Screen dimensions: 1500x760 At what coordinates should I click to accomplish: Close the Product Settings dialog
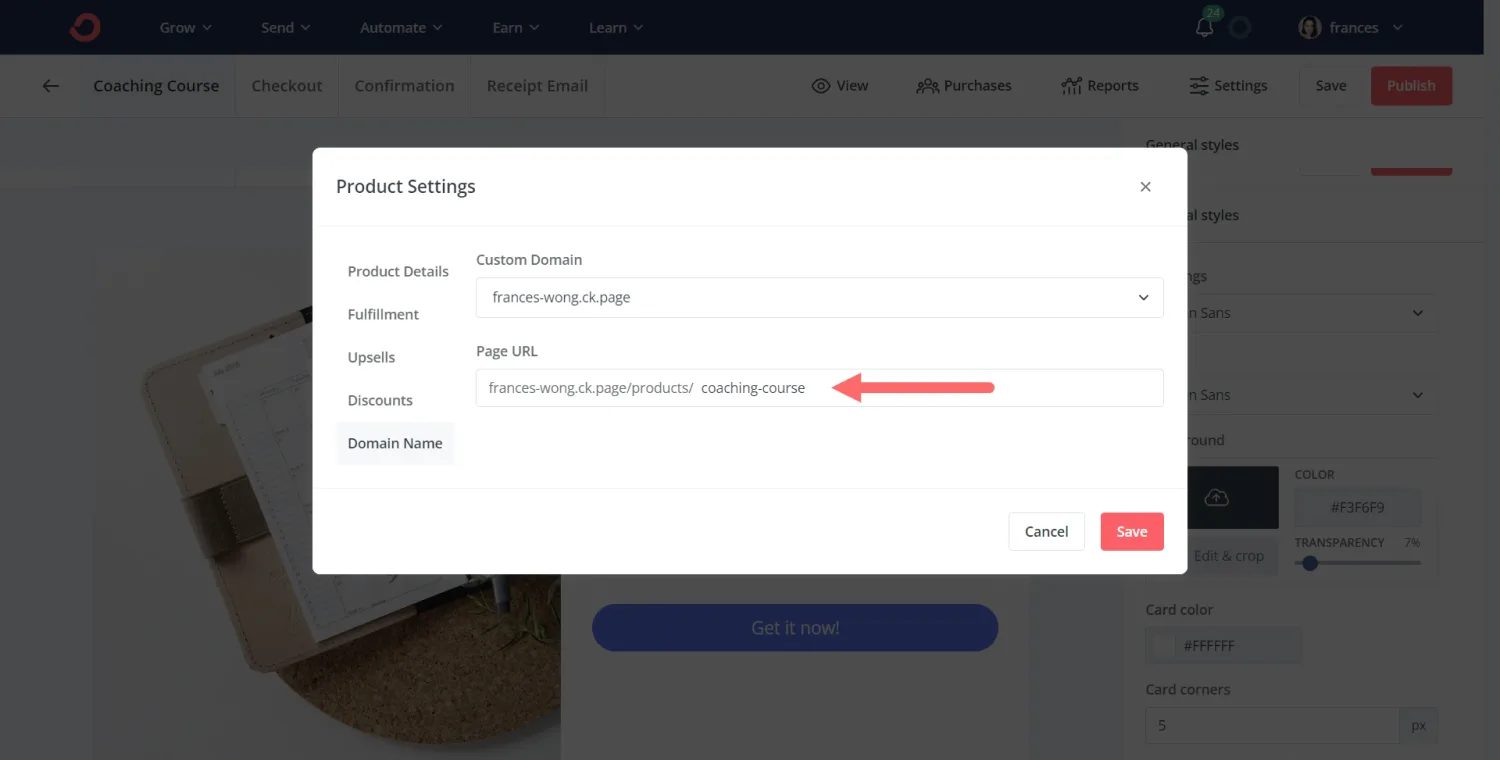[x=1145, y=187]
